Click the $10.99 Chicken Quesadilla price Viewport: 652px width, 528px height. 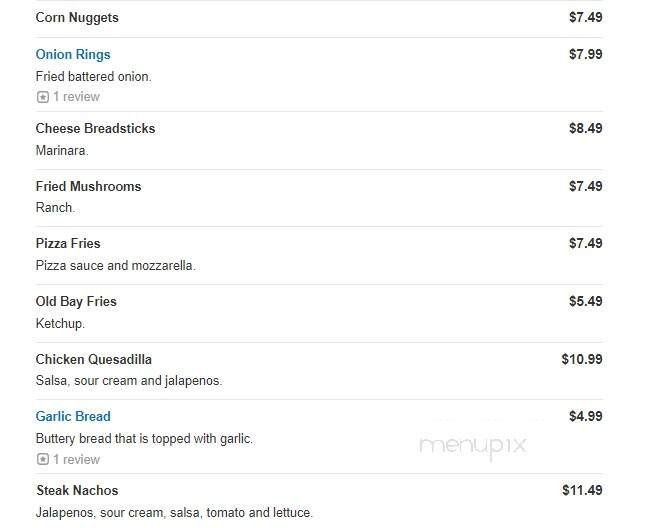pos(582,360)
